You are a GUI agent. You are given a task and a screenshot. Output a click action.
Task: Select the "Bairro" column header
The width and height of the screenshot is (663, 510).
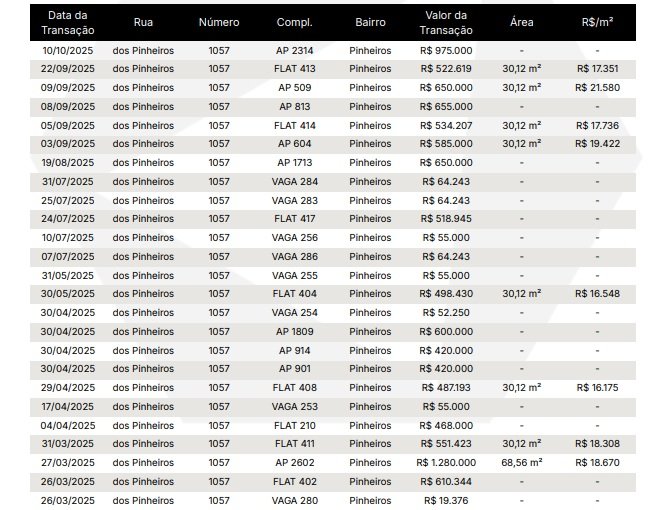[x=370, y=22]
